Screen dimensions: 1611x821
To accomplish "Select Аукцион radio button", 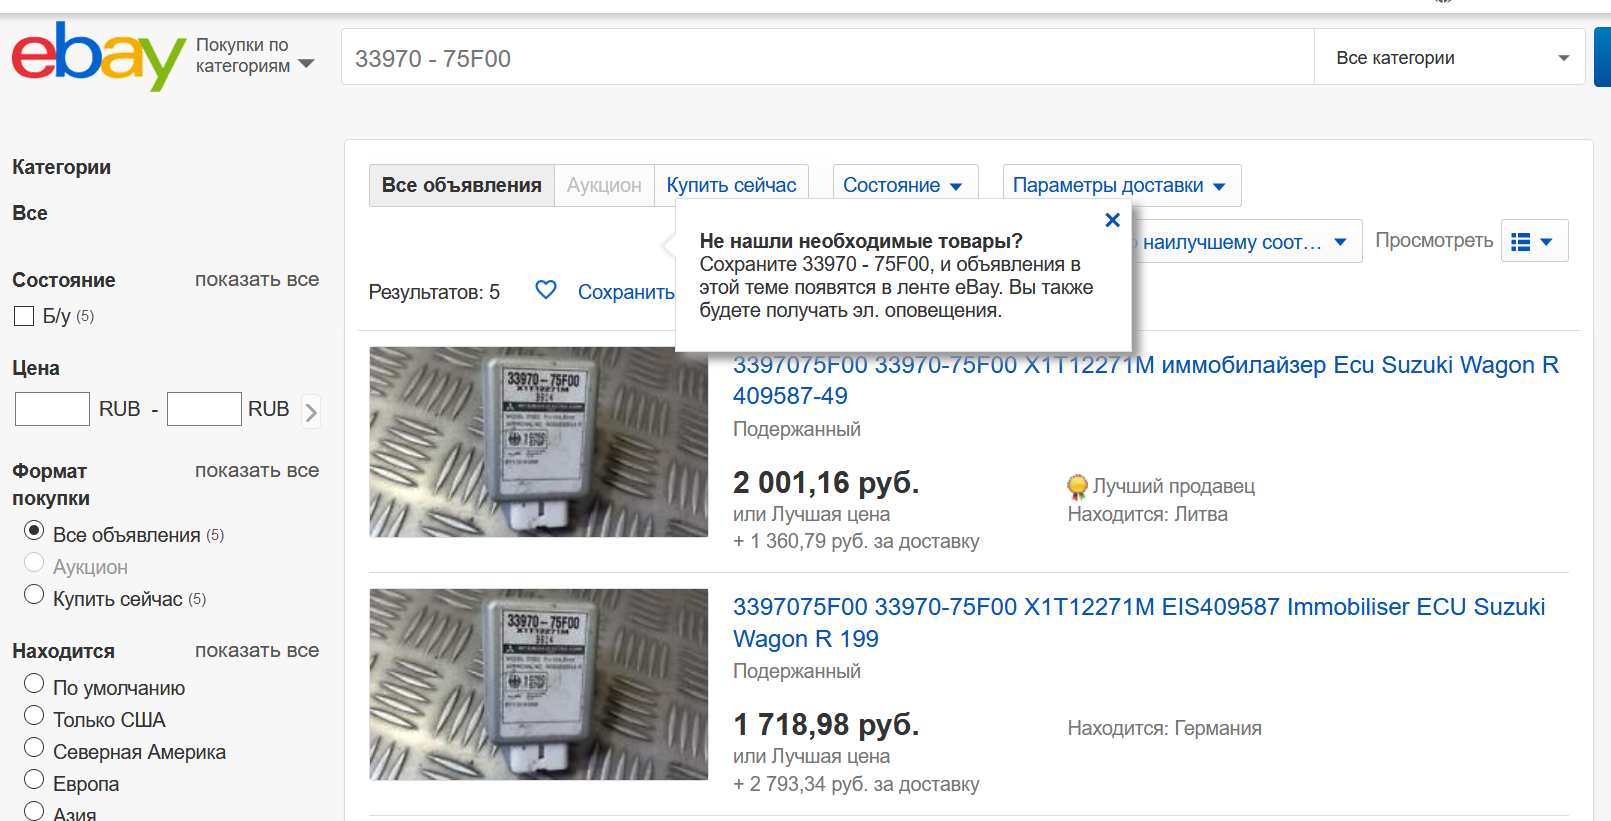I will (x=34, y=563).
